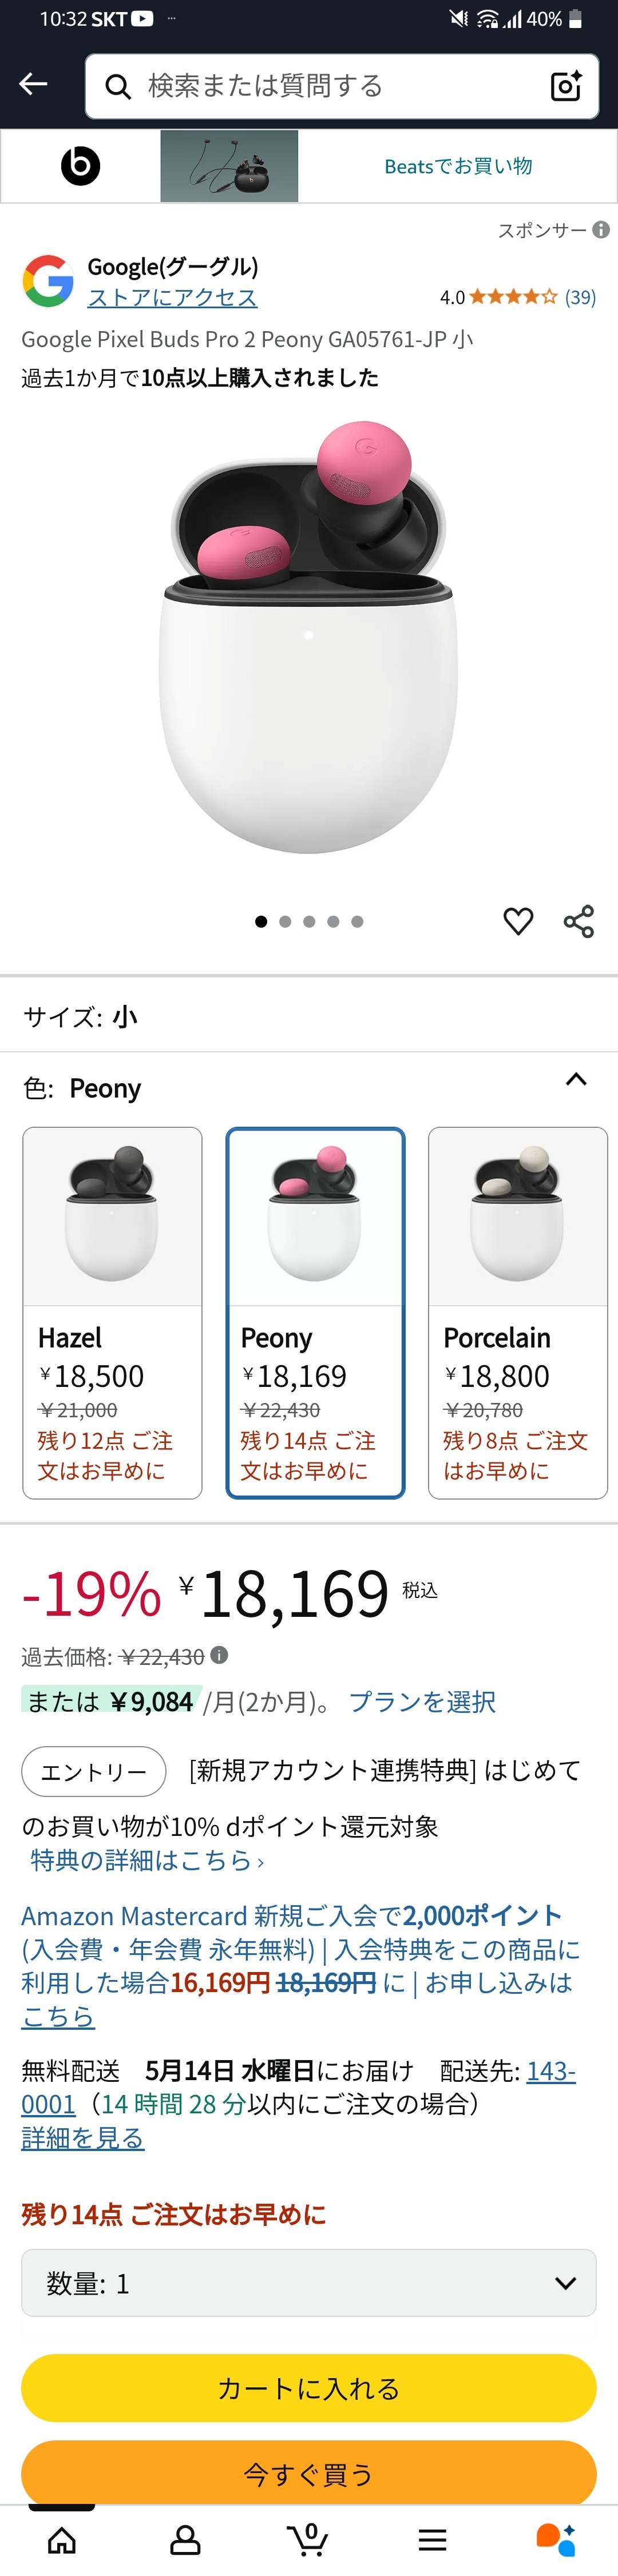Select the Porcelain color option
This screenshot has width=618, height=2576.
pyautogui.click(x=518, y=1312)
